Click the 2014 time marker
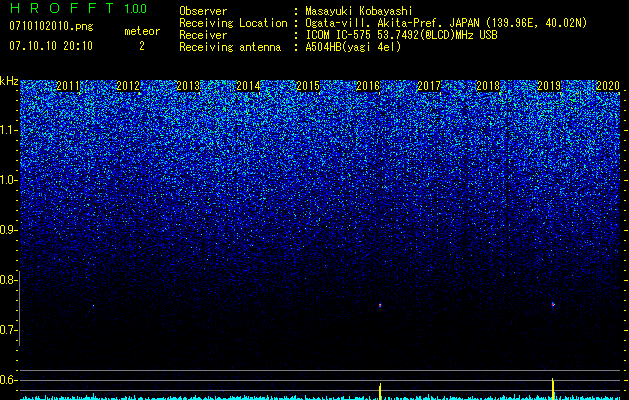This screenshot has width=629, height=400. (x=248, y=86)
